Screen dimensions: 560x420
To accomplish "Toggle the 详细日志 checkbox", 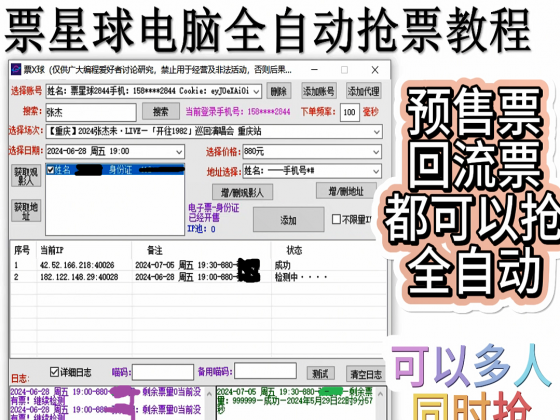I will point(54,372).
